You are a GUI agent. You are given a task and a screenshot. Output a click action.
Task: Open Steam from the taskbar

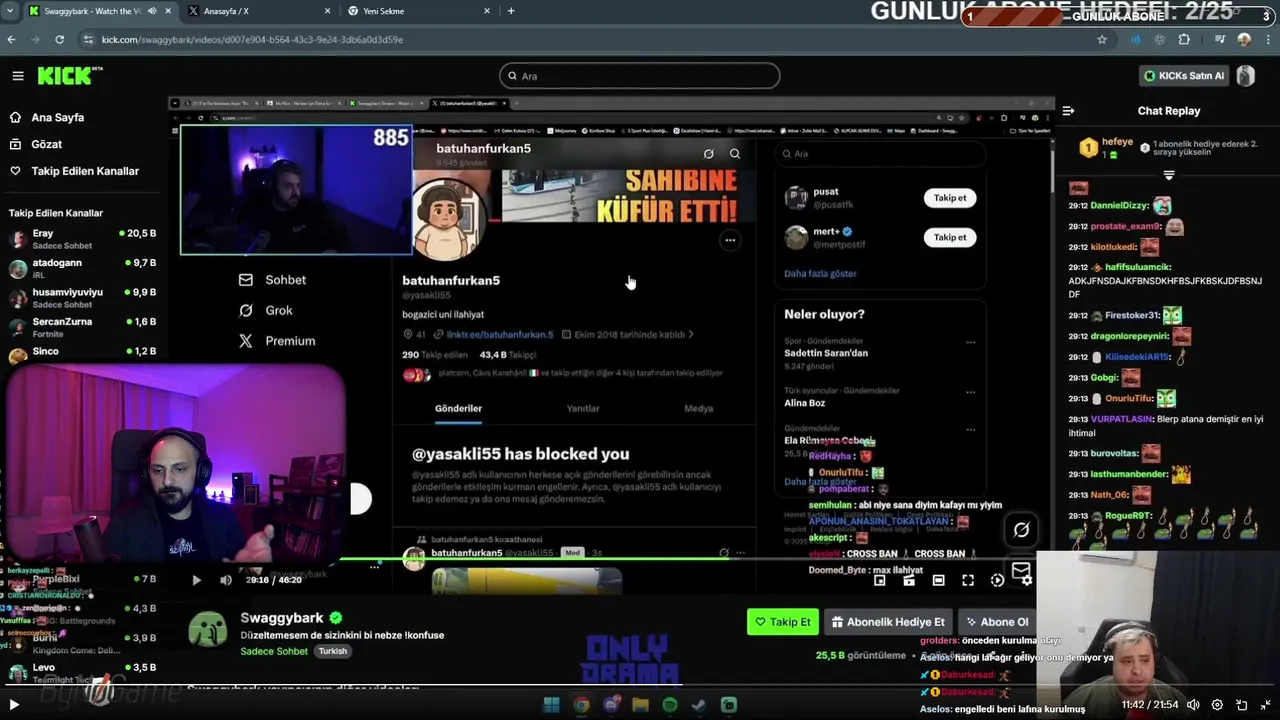699,705
